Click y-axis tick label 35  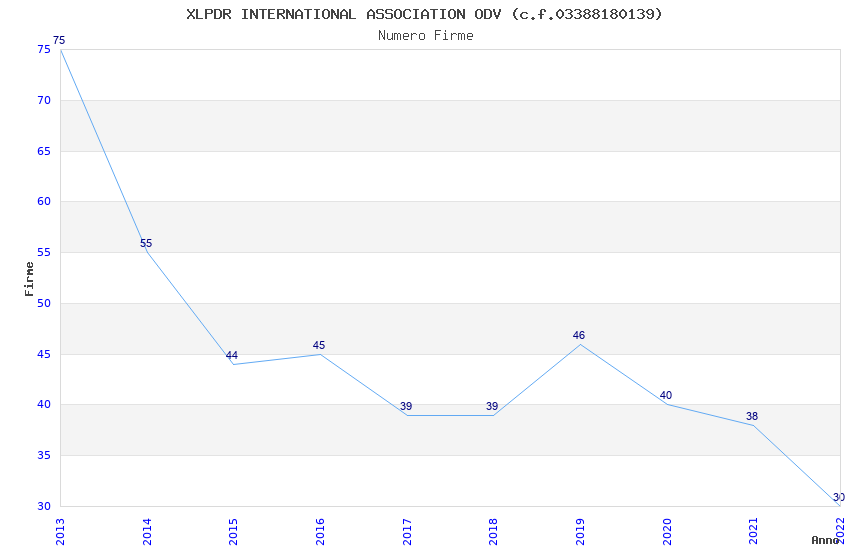[x=44, y=455]
